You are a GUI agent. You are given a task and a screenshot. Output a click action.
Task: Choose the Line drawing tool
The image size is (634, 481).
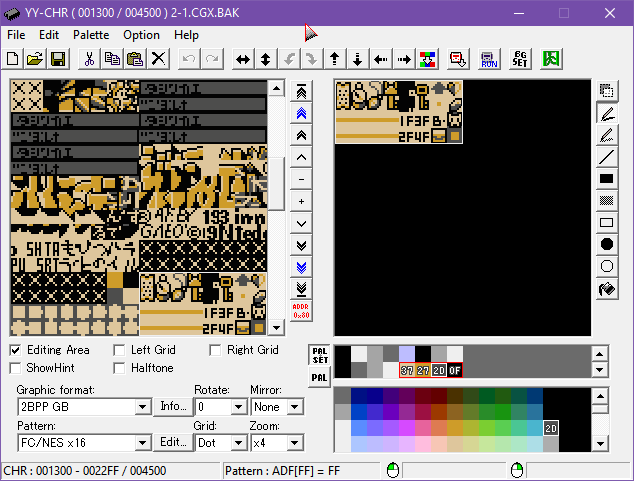[606, 157]
